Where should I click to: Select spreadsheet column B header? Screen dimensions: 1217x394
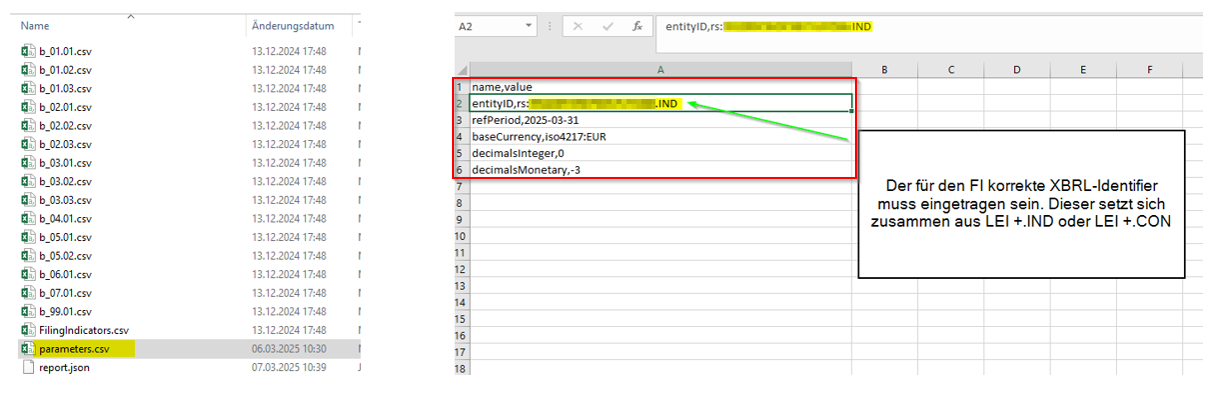885,69
